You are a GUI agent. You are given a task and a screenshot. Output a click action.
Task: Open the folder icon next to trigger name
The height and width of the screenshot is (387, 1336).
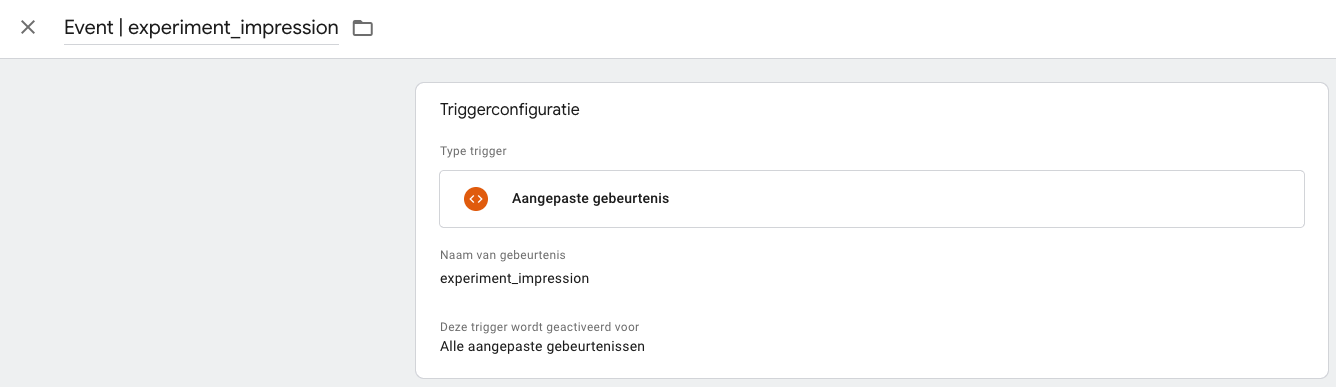tap(362, 28)
